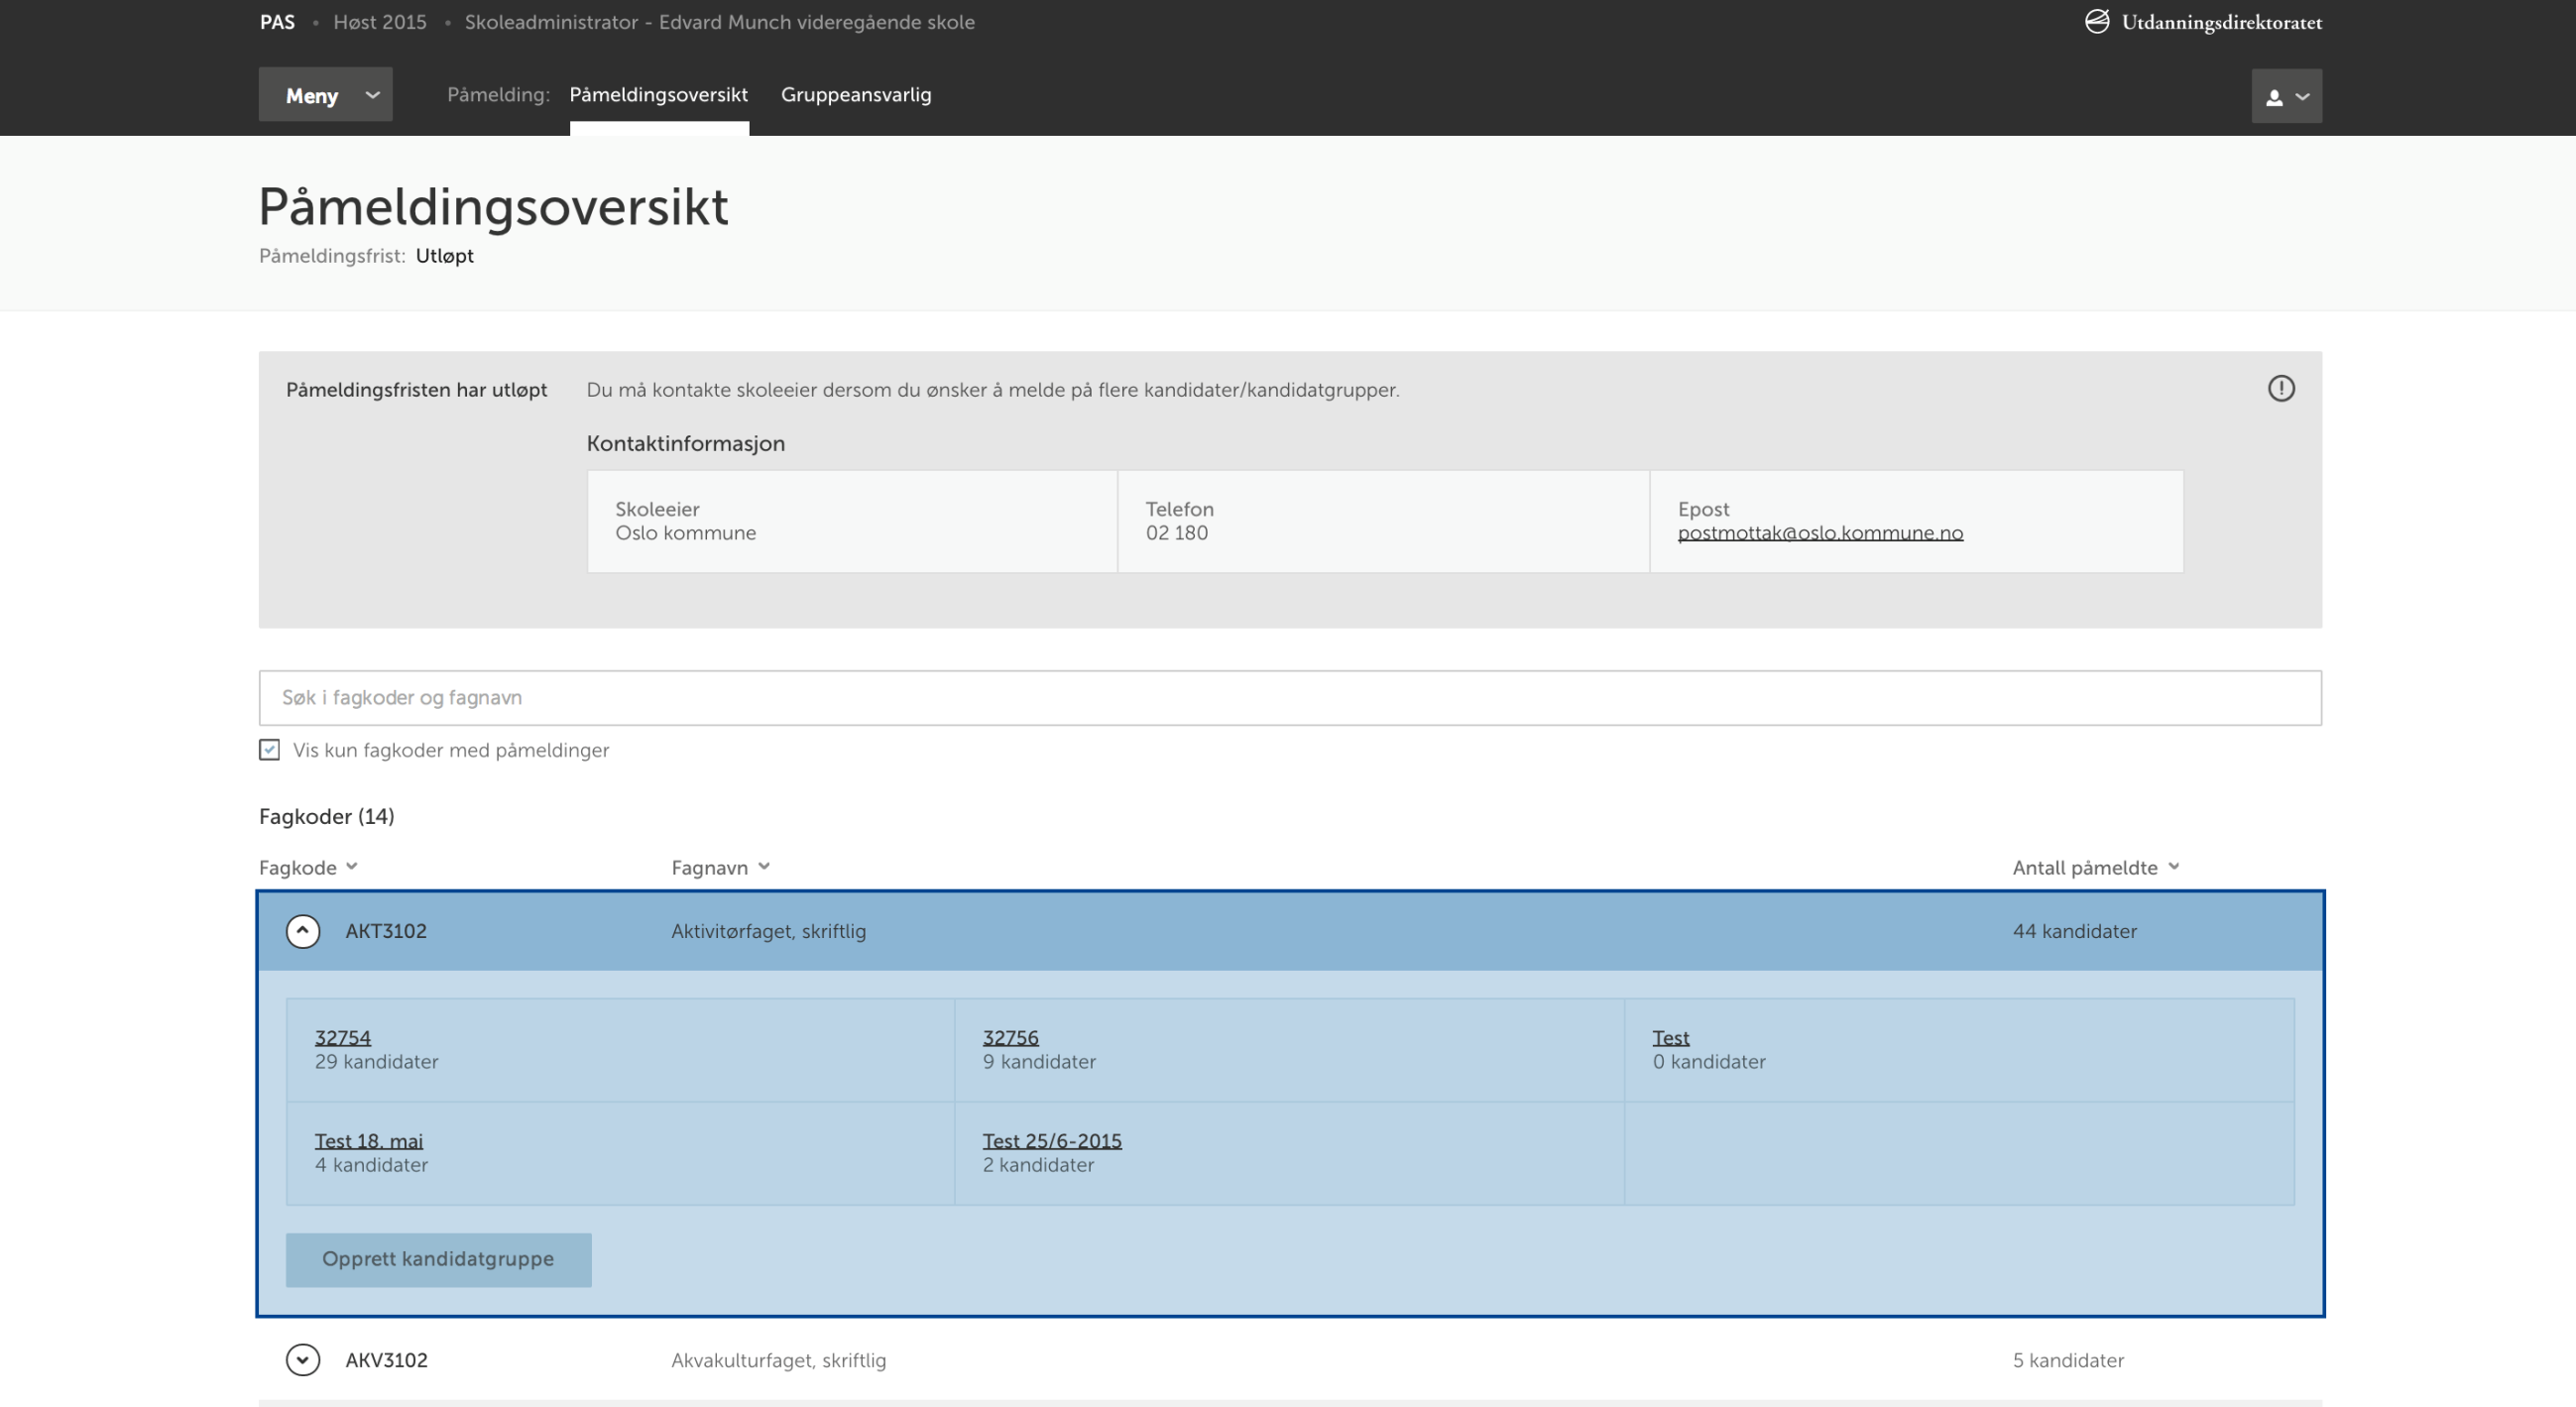Collapse the AKT3102 fagkode row

(x=301, y=932)
